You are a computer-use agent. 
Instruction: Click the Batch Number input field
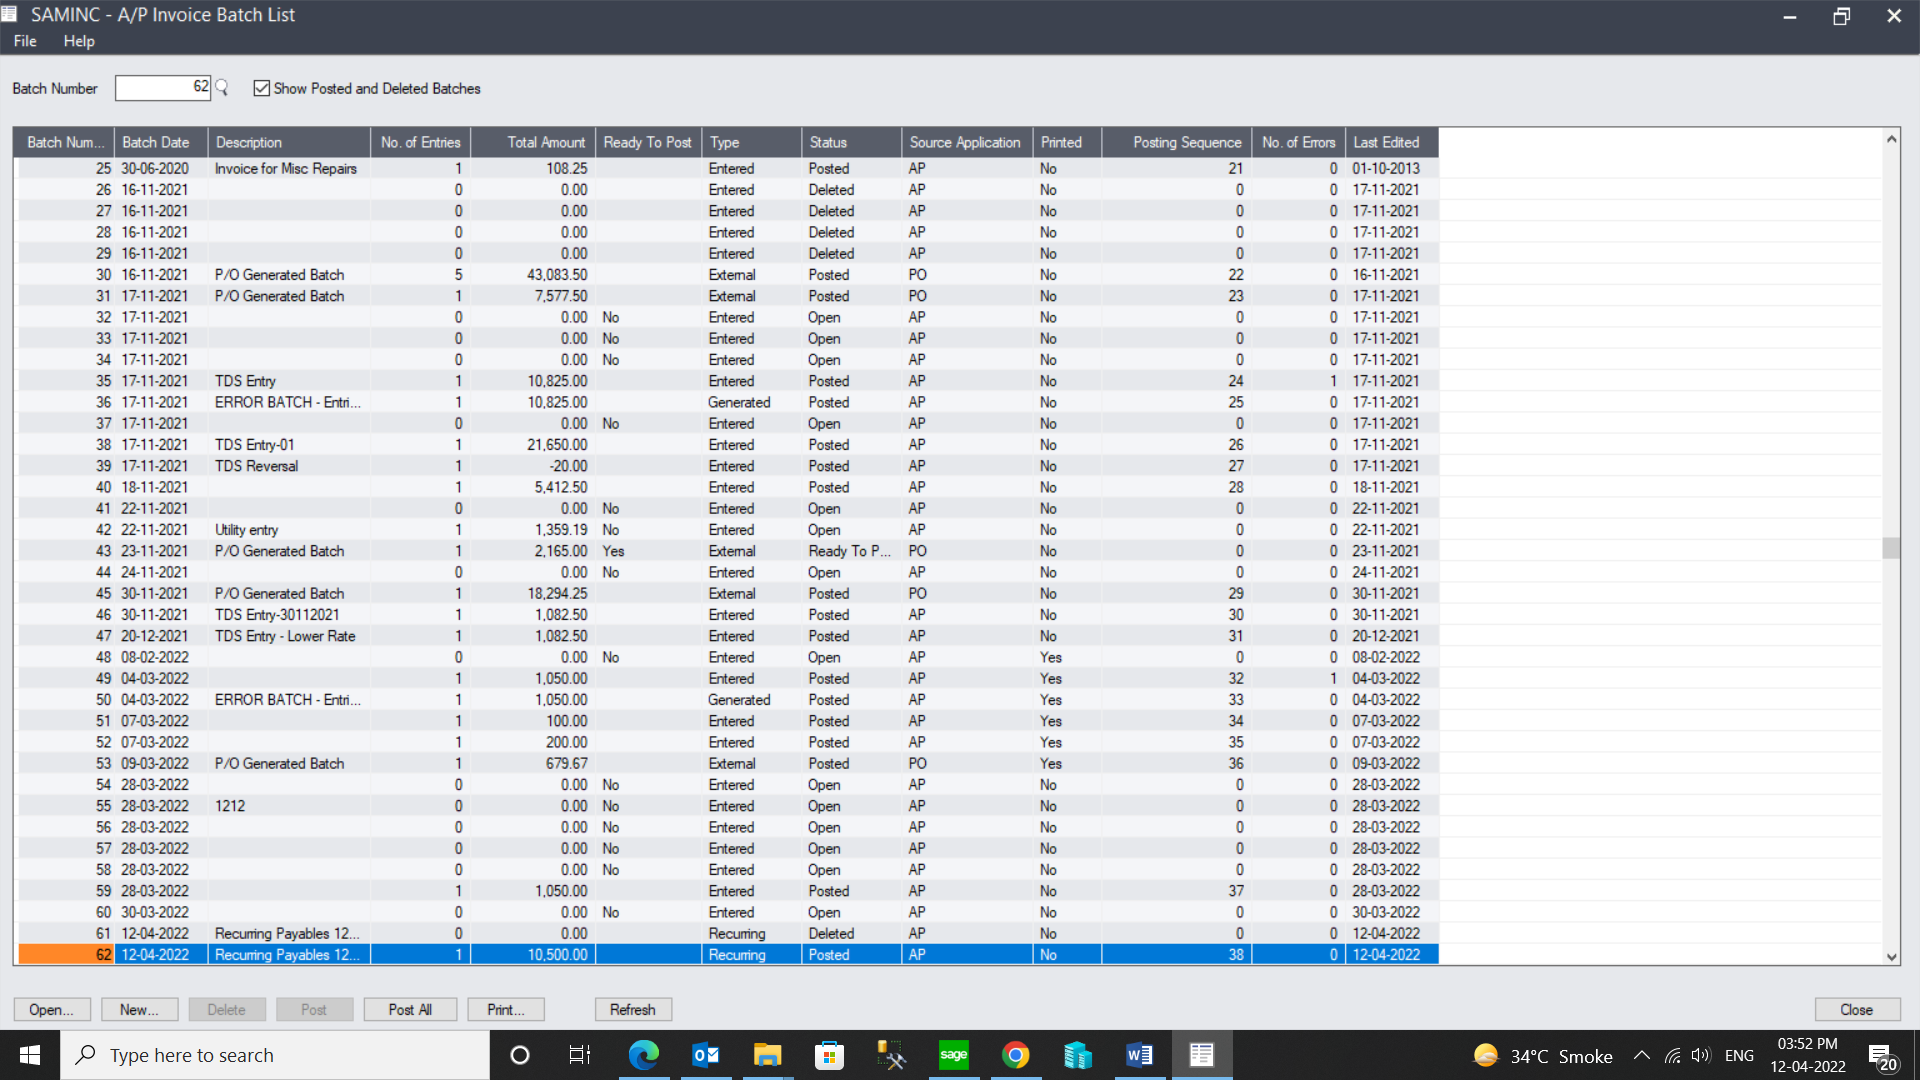click(162, 88)
